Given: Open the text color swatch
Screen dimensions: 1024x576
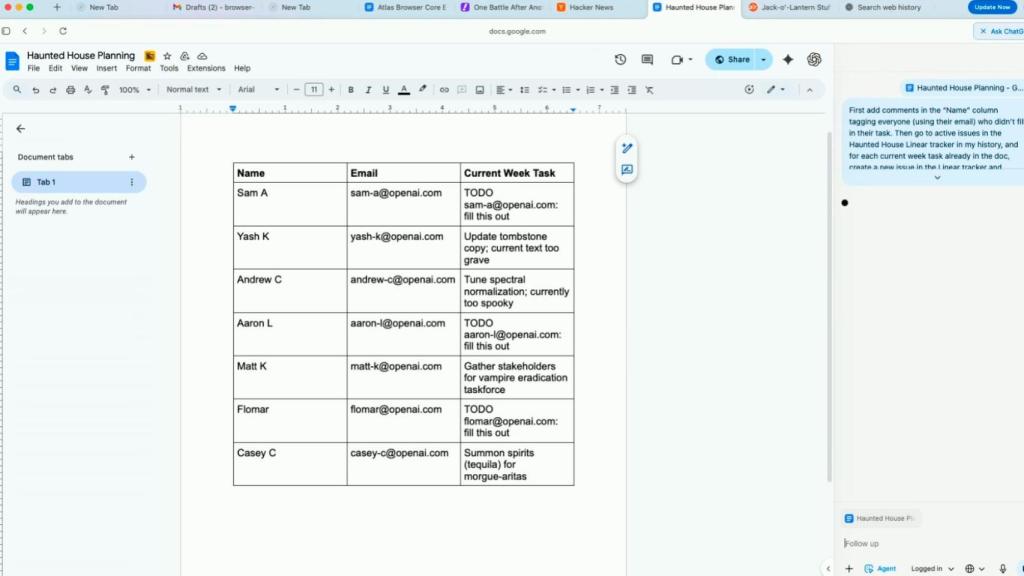Looking at the screenshot, I should pyautogui.click(x=403, y=89).
